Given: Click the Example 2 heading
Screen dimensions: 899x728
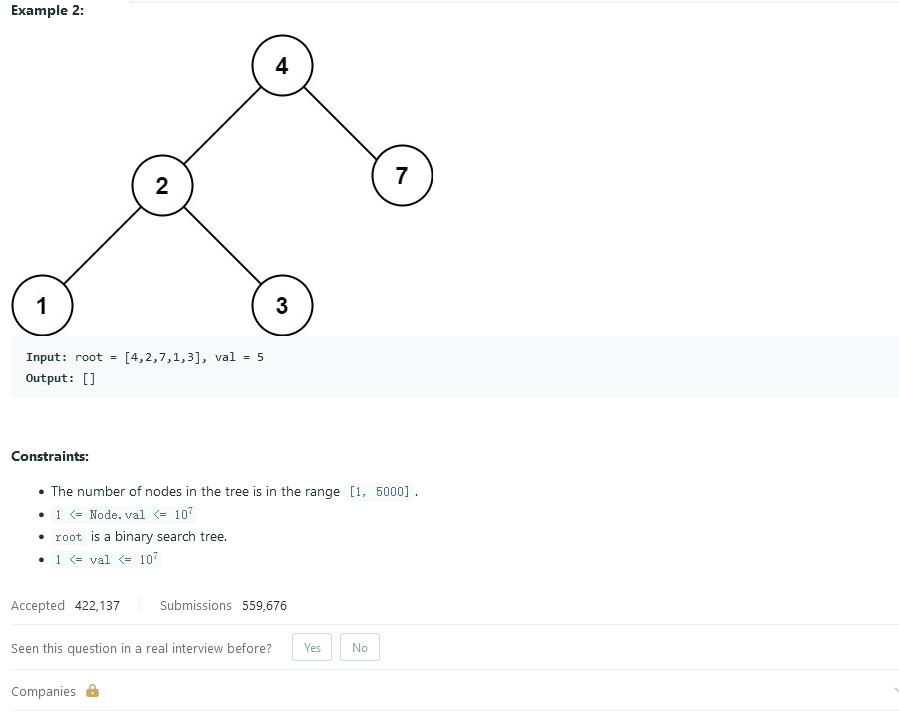Looking at the screenshot, I should (x=48, y=10).
